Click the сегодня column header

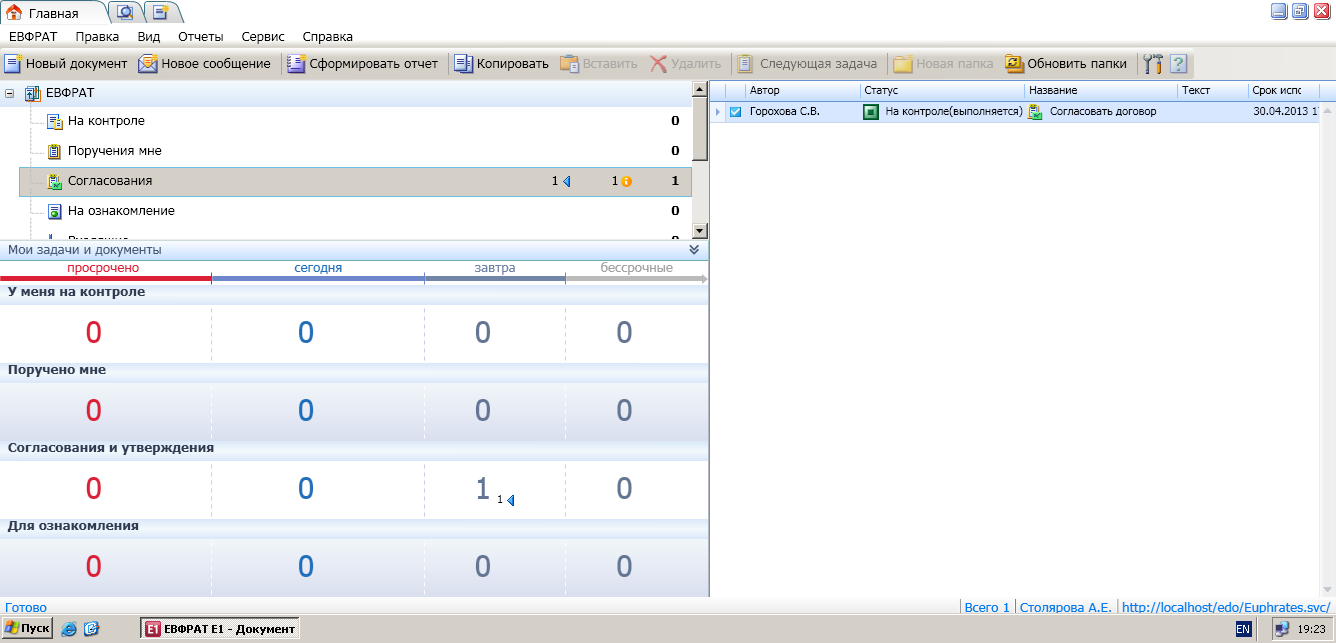coord(318,268)
